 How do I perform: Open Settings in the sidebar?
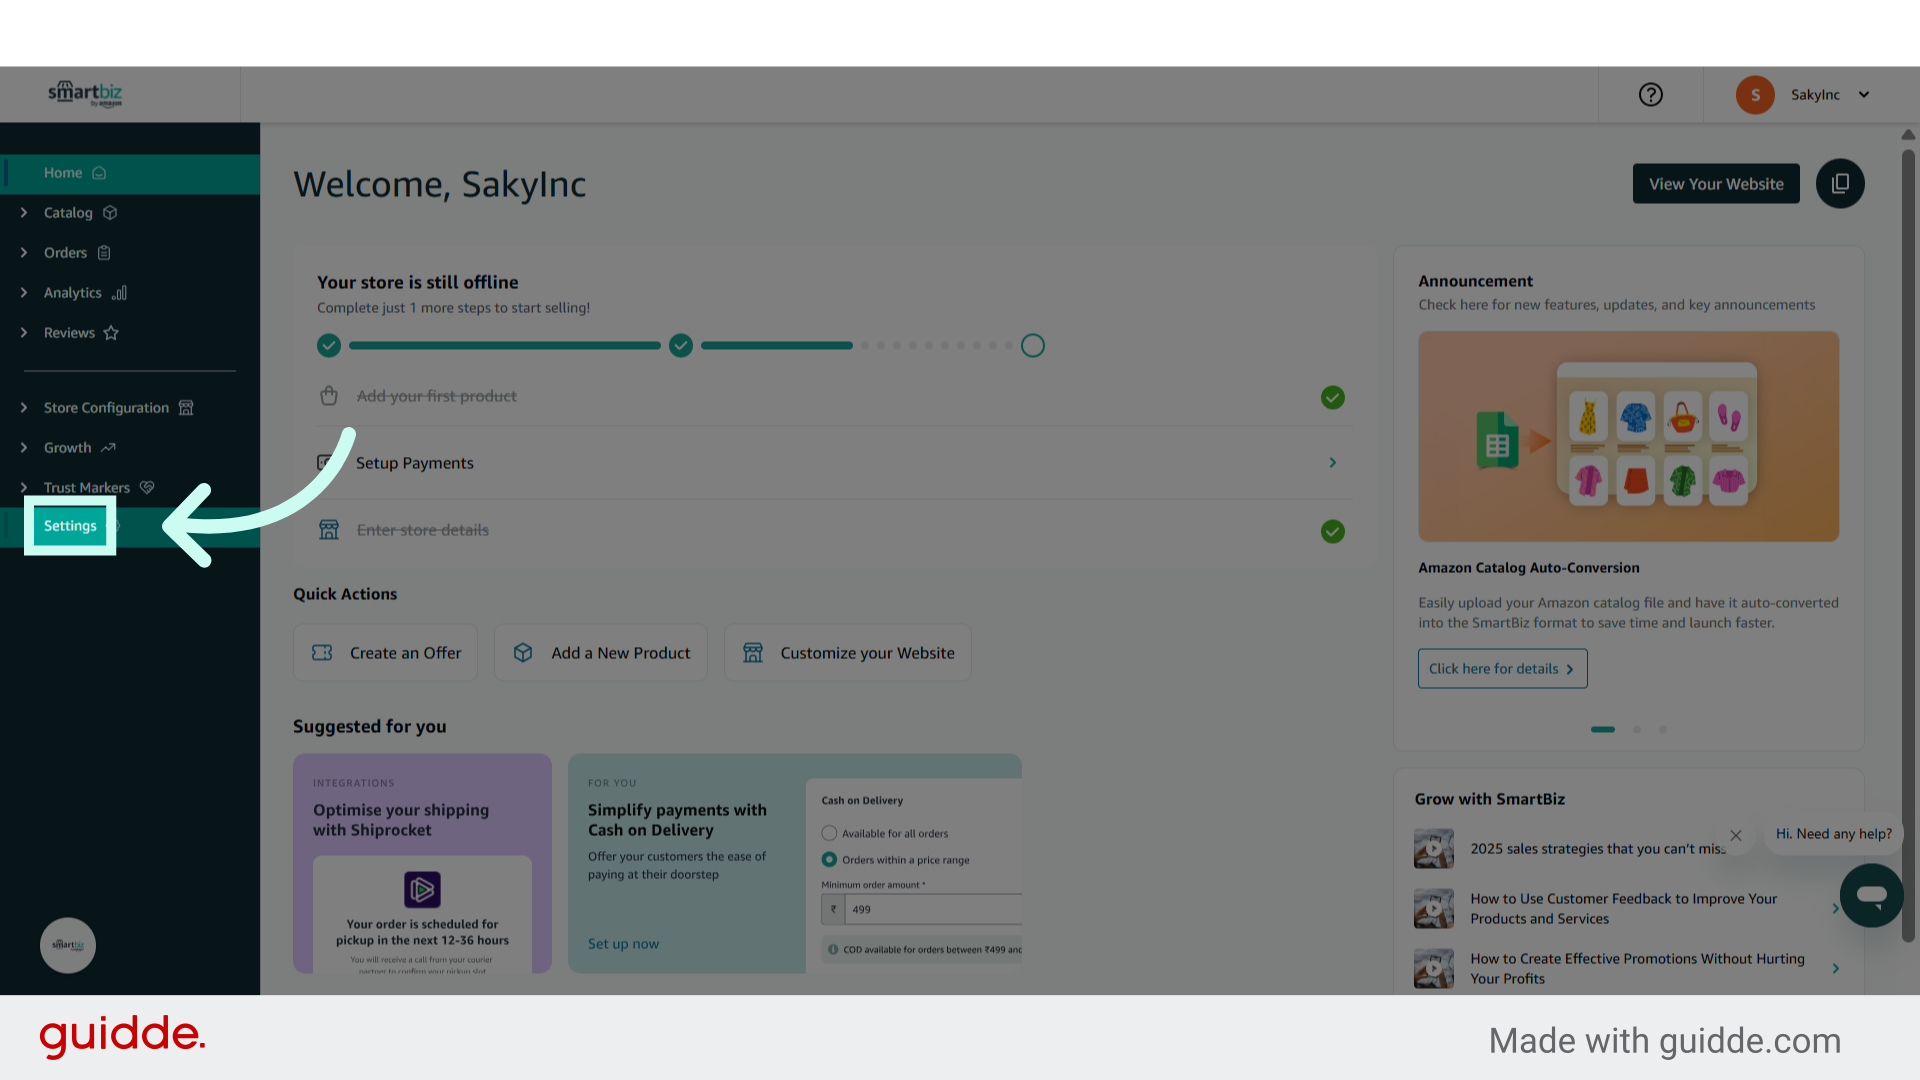pos(70,526)
